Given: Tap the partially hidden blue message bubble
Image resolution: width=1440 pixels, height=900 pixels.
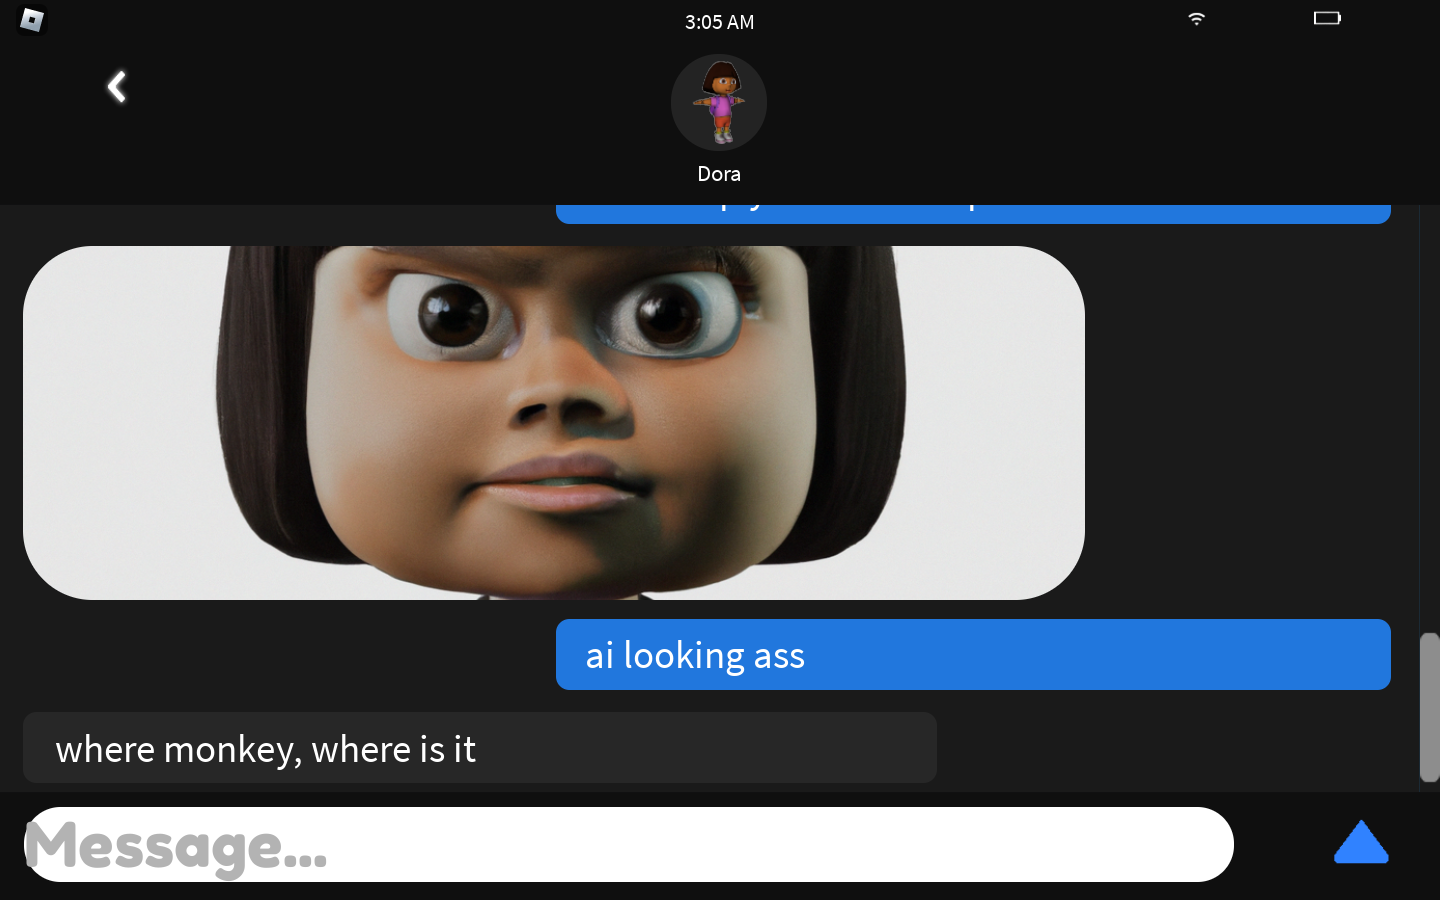Looking at the screenshot, I should point(973,214).
